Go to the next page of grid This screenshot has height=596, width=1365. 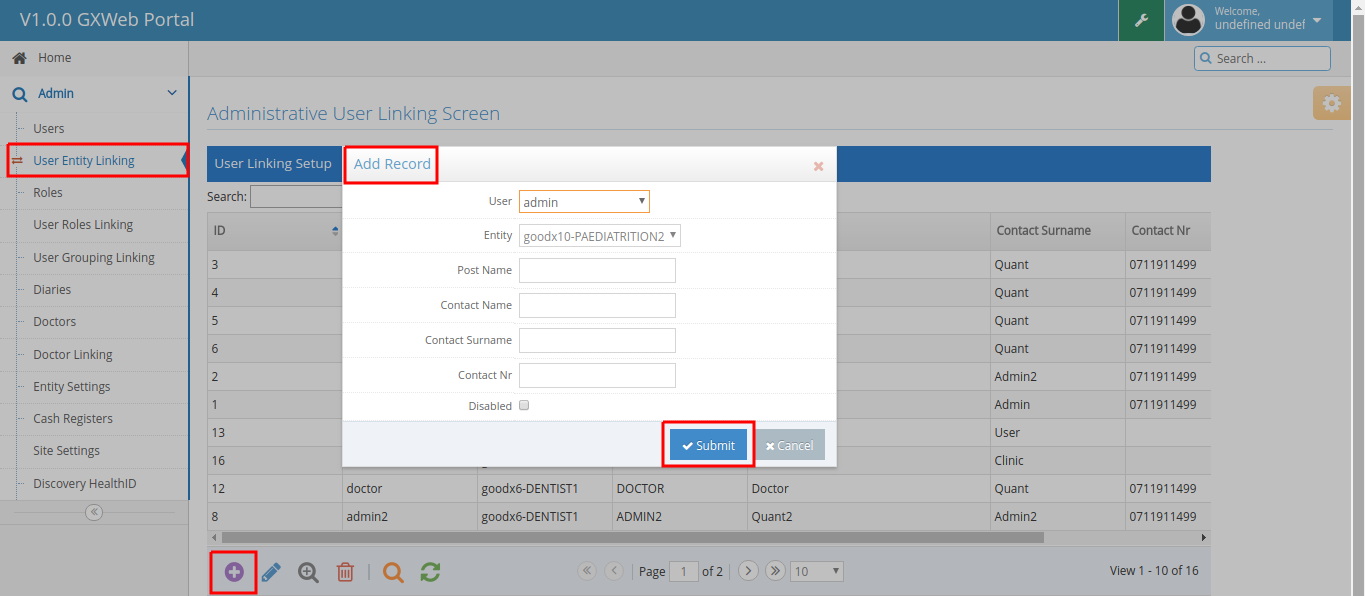748,571
